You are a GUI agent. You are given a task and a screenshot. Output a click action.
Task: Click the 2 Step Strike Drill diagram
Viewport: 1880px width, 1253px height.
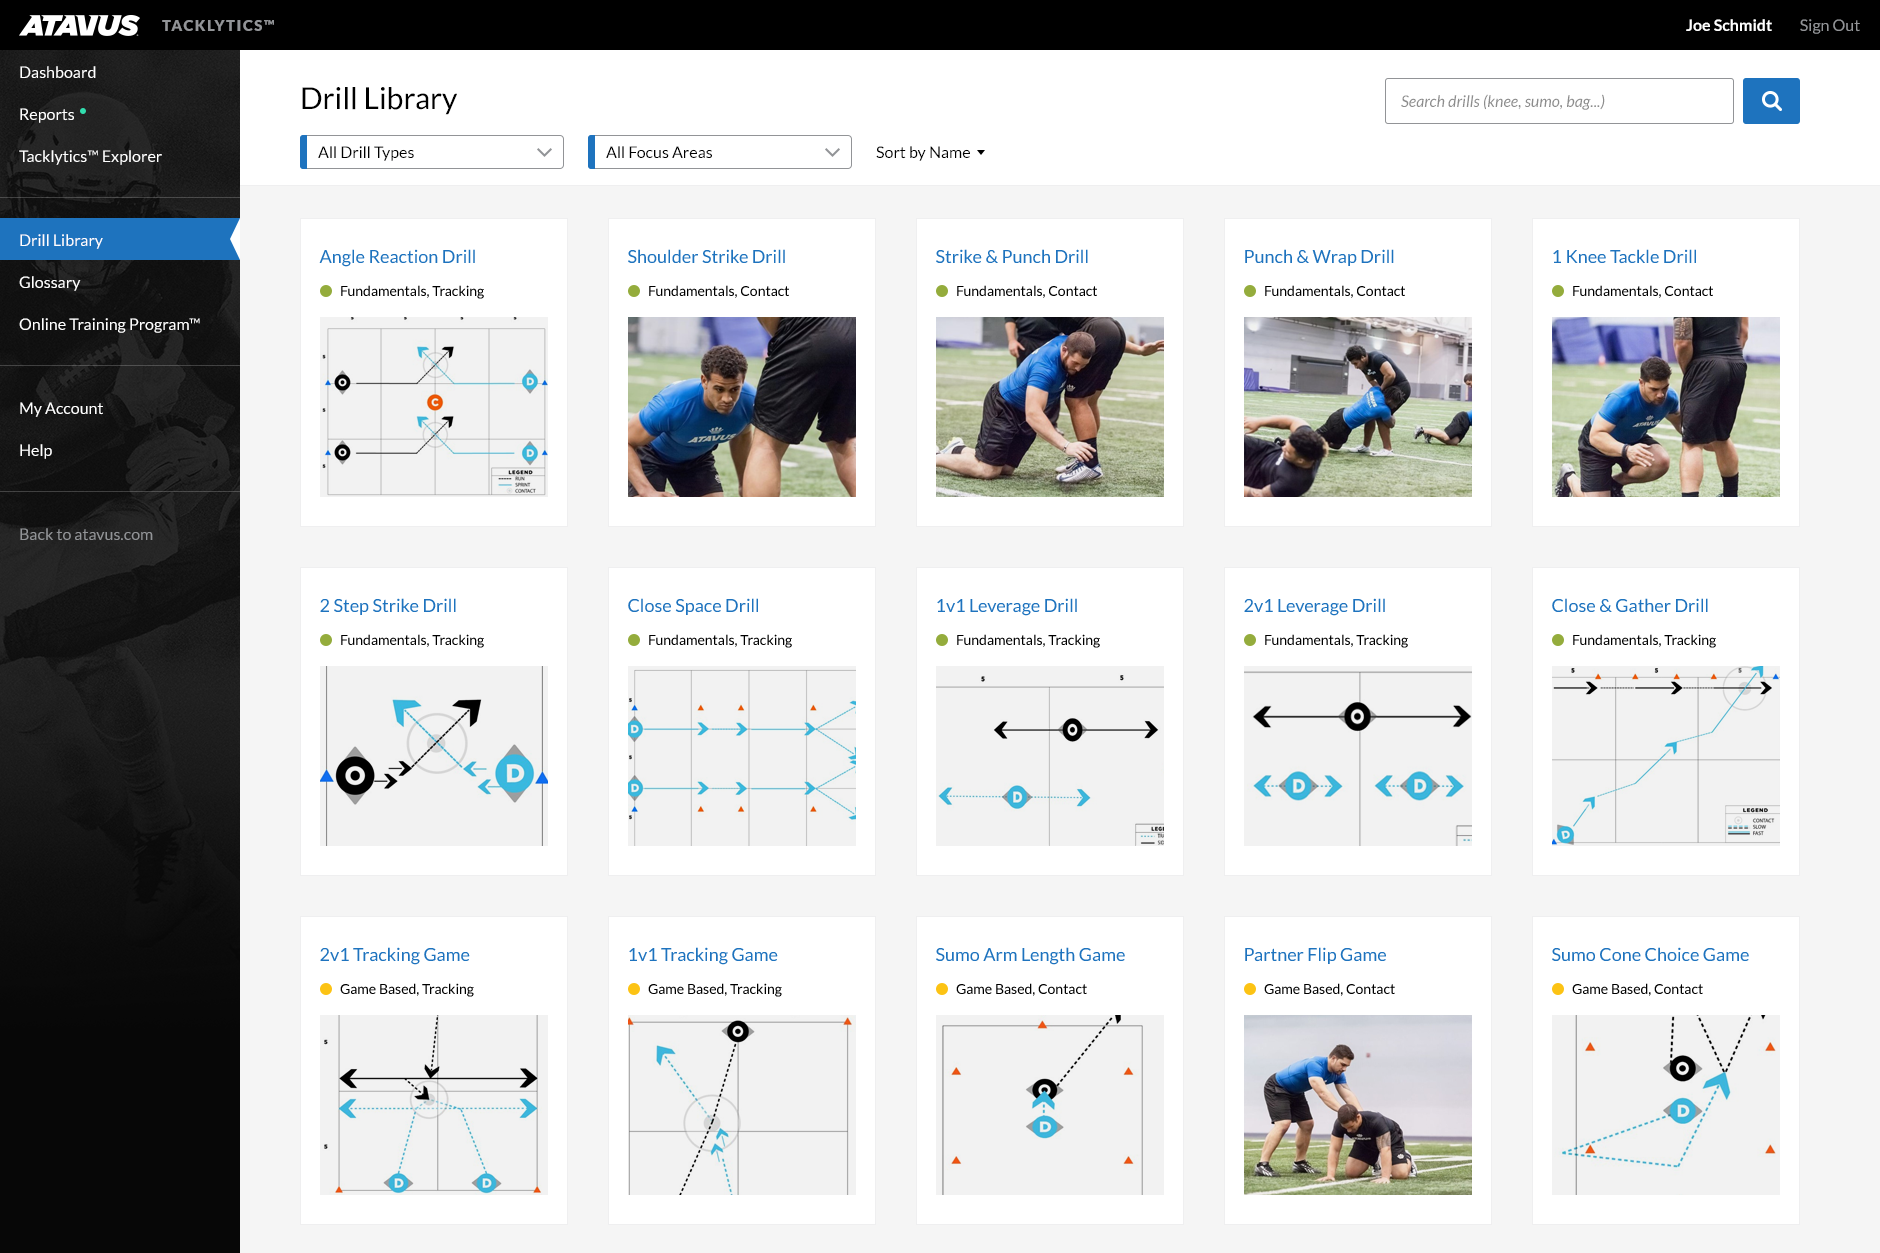433,755
